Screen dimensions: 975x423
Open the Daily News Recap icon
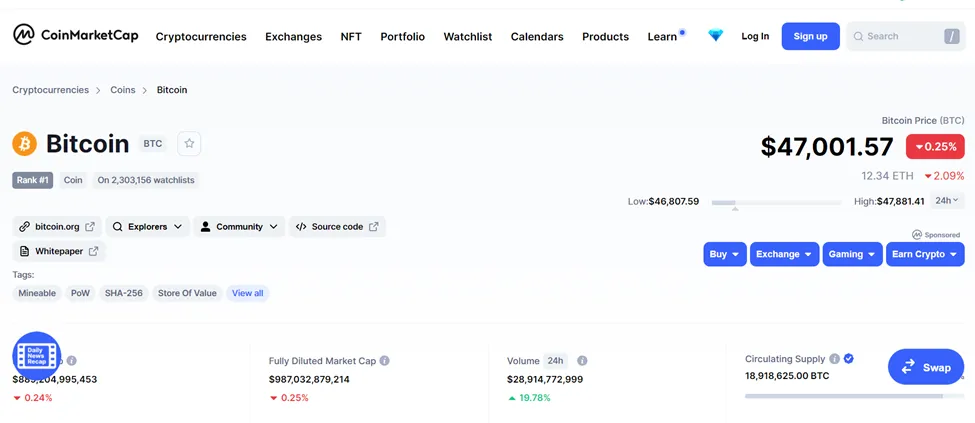(x=37, y=356)
